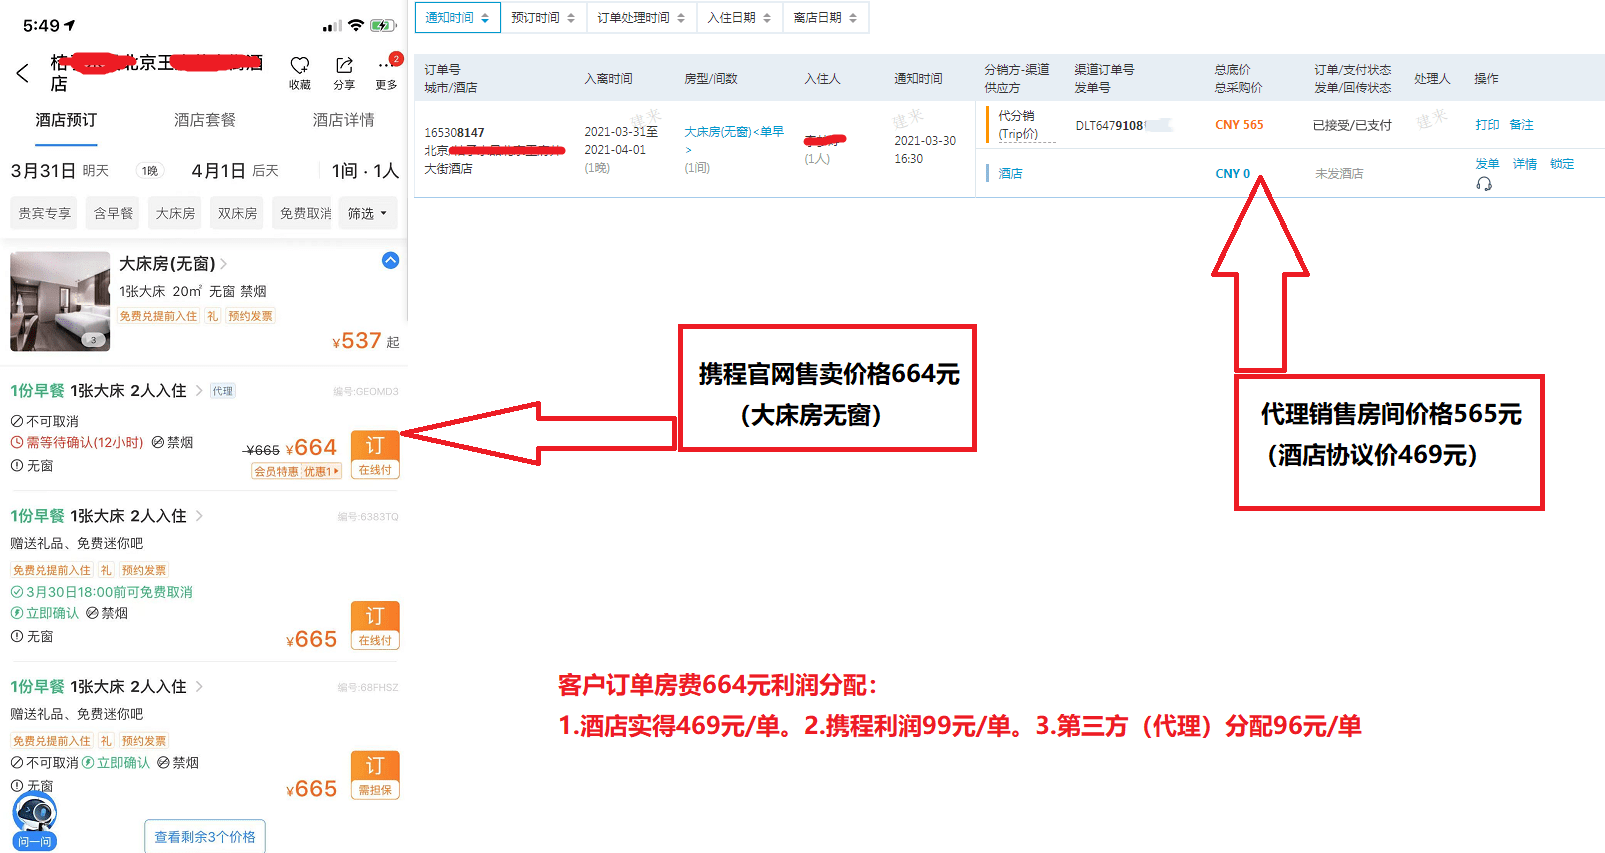The height and width of the screenshot is (853, 1605).
Task: Sort by 订单处理时间
Action: [x=641, y=18]
